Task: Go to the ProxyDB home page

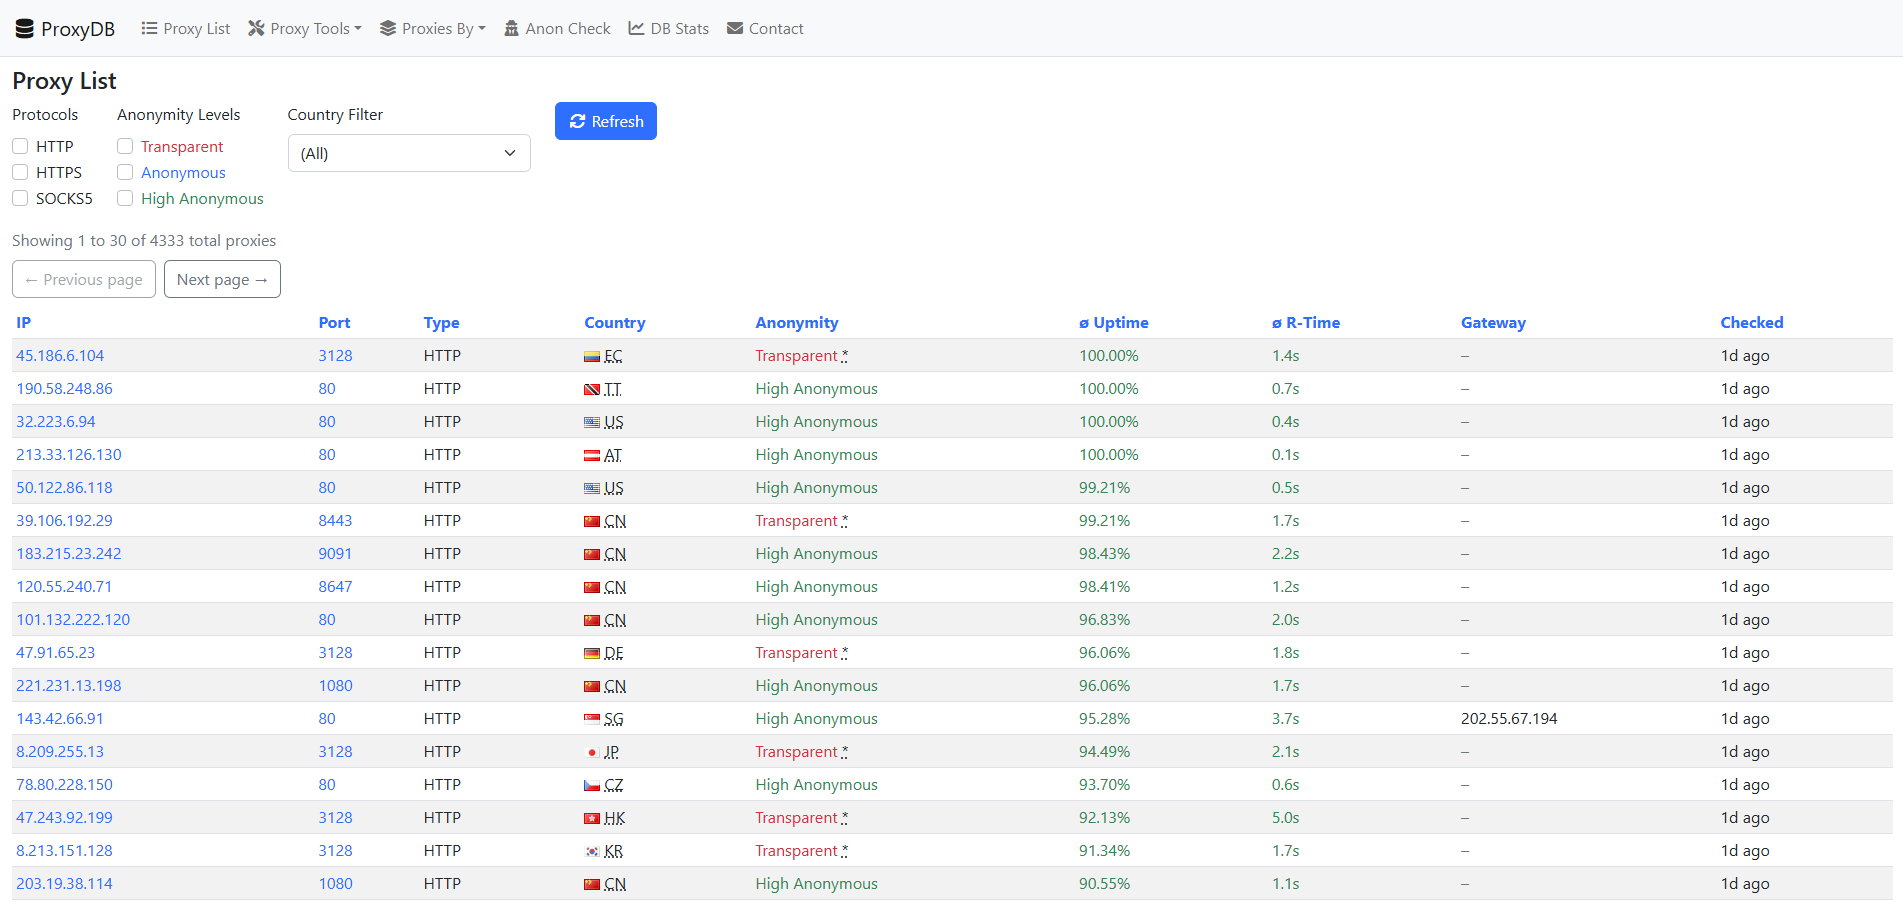Action: [x=65, y=29]
